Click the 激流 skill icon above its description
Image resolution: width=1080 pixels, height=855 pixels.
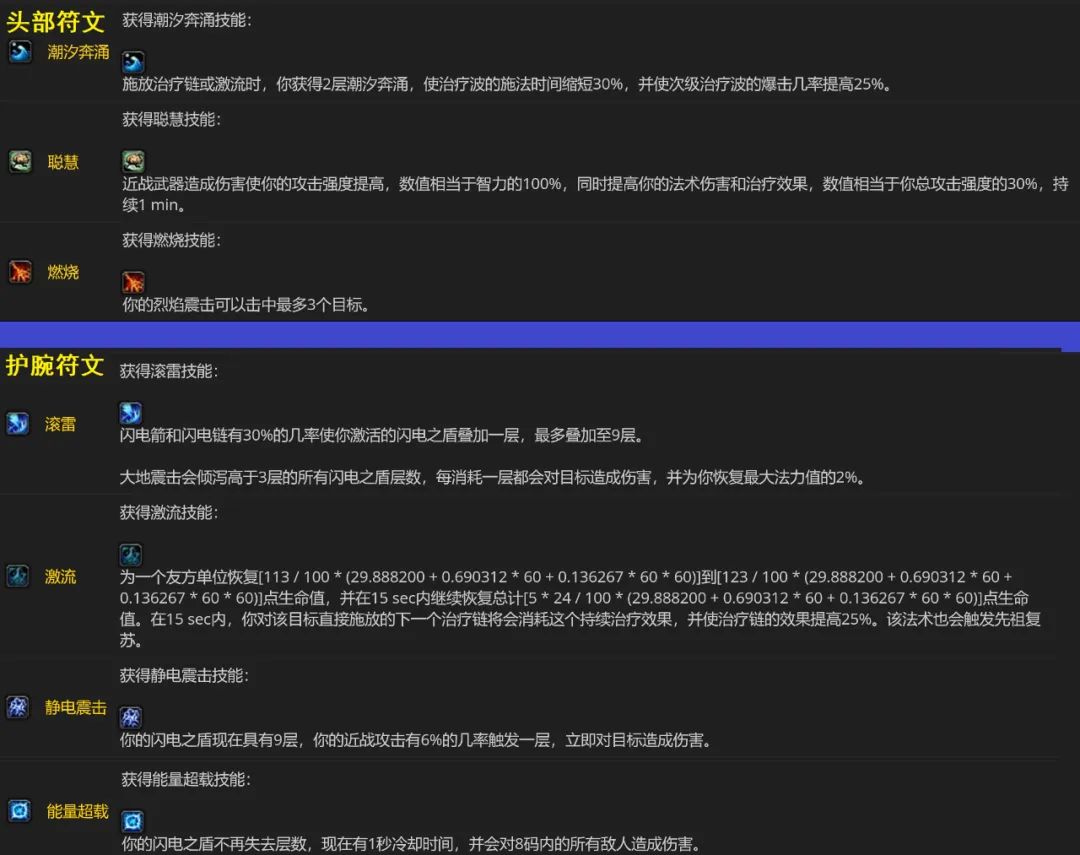point(130,555)
